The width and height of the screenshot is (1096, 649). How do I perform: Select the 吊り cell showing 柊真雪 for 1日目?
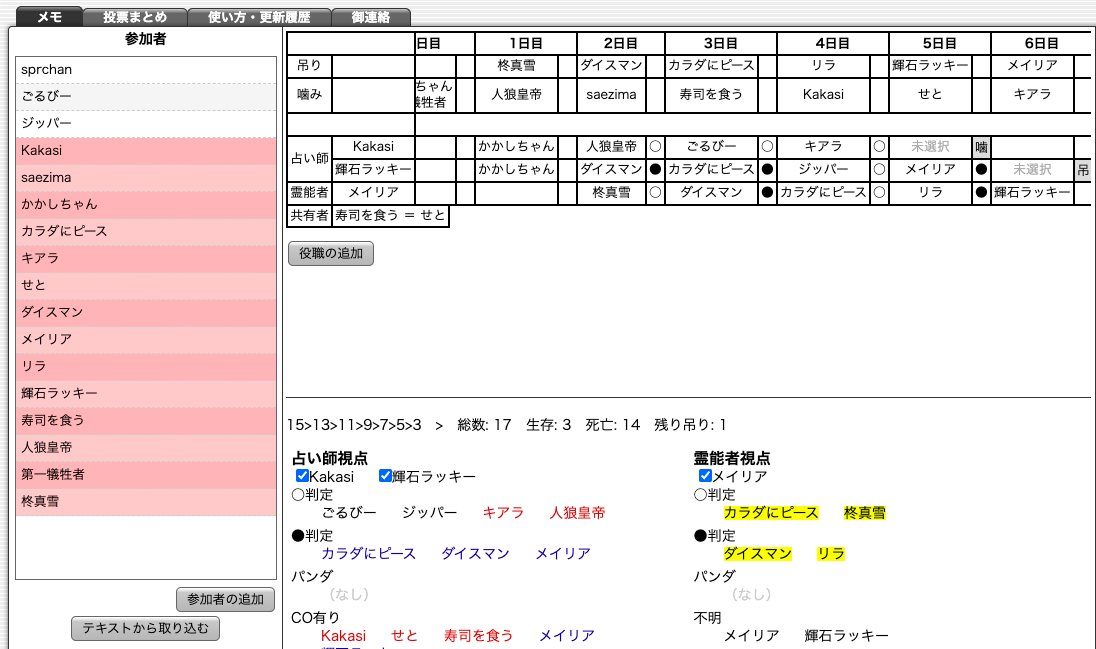coord(516,66)
